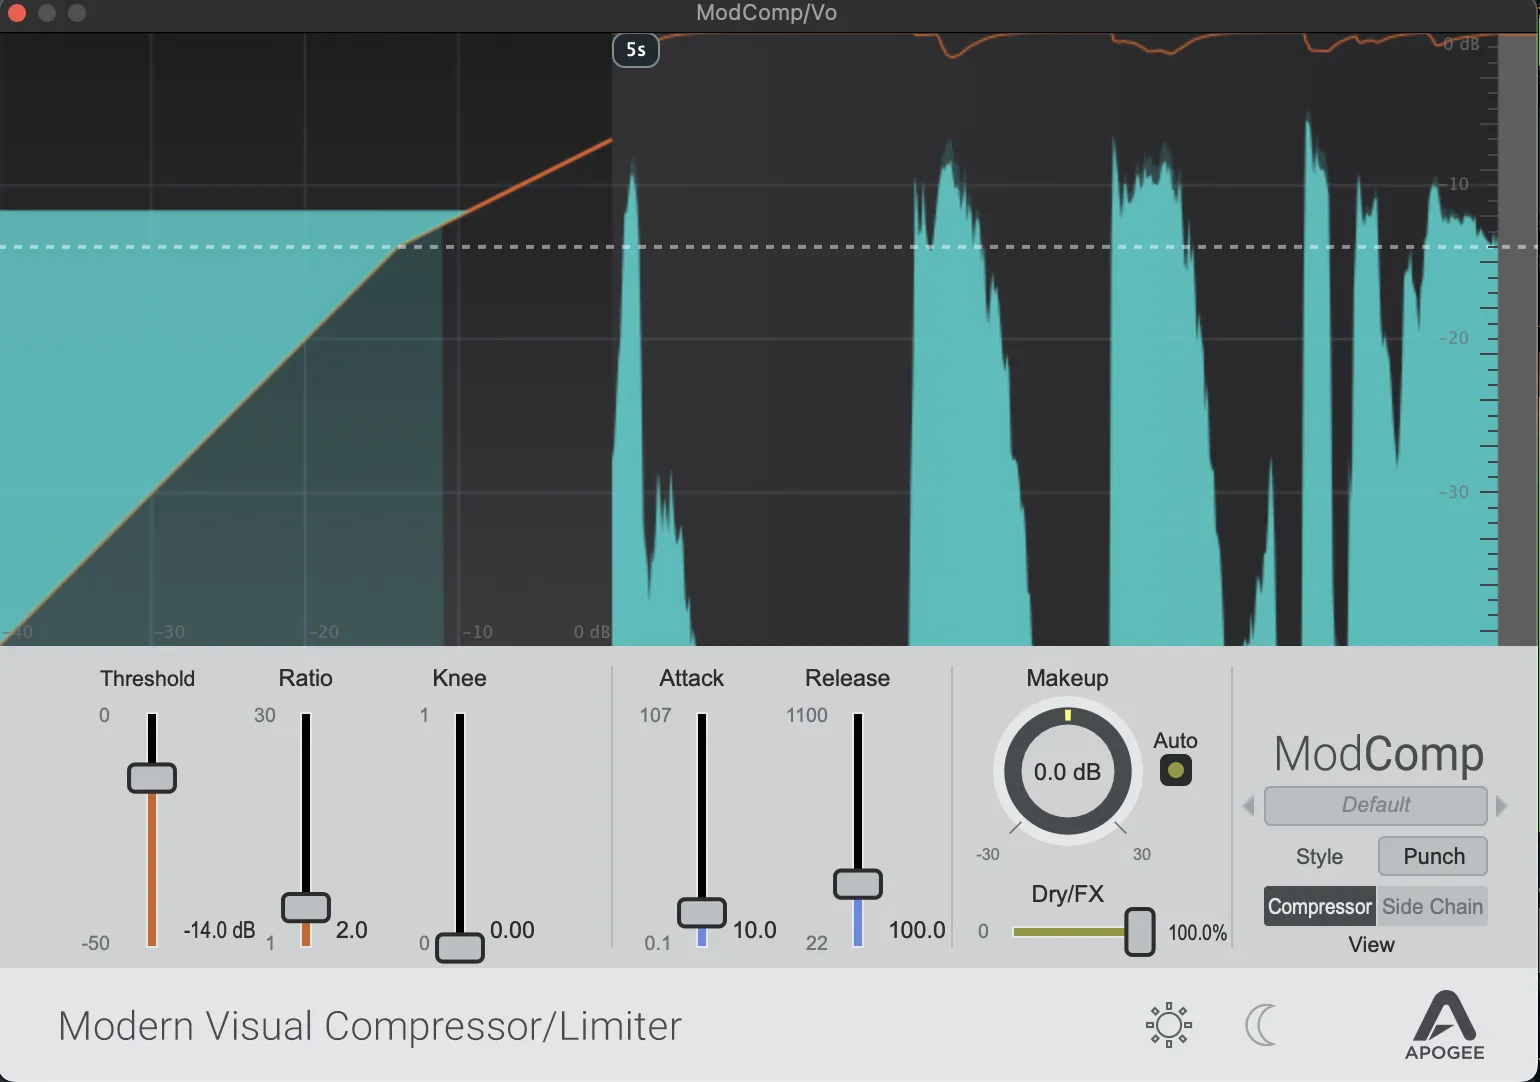This screenshot has height=1082, width=1540.
Task: Switch to Compressor view
Action: point(1319,906)
